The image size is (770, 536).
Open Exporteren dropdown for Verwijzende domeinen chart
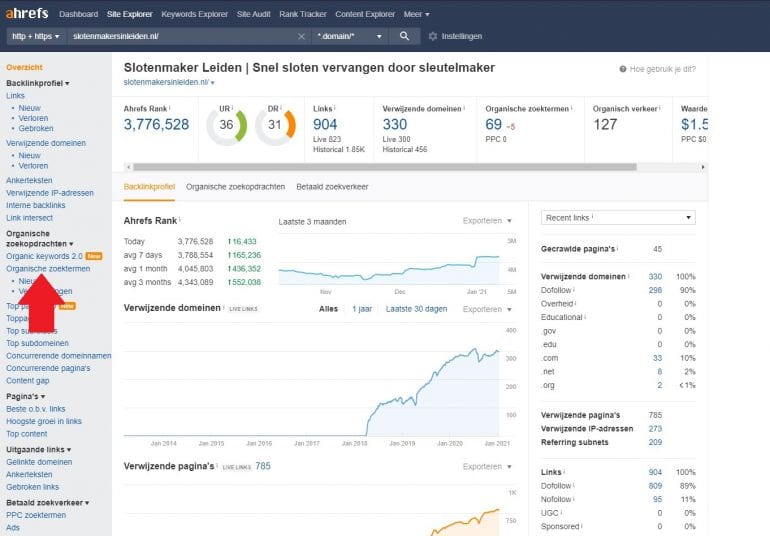click(487, 309)
